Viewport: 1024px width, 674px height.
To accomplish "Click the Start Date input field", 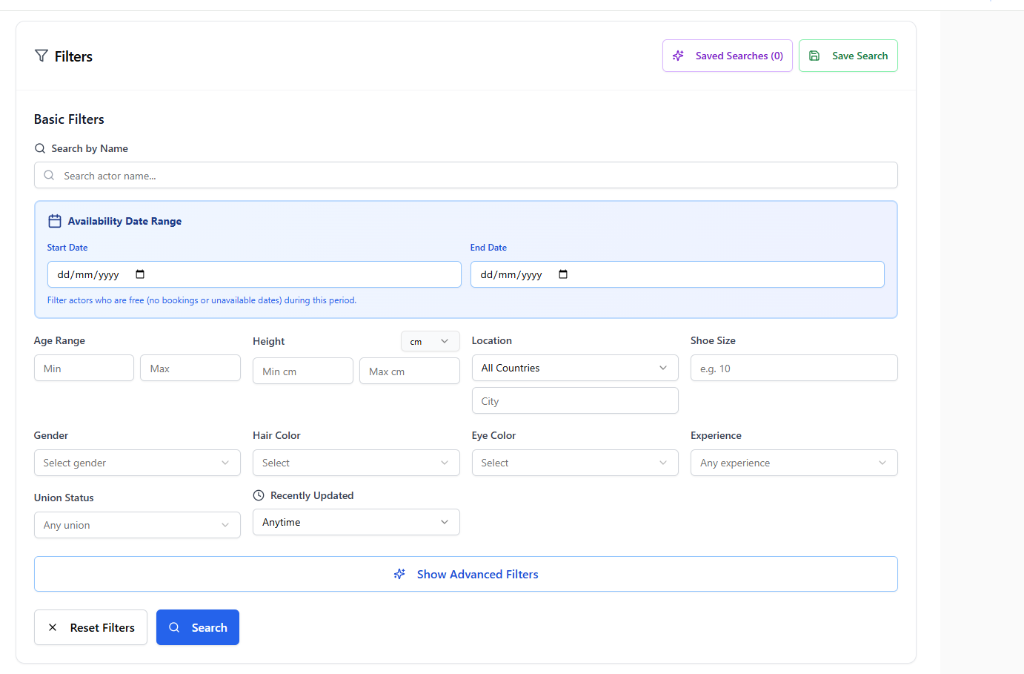I will pyautogui.click(x=254, y=274).
